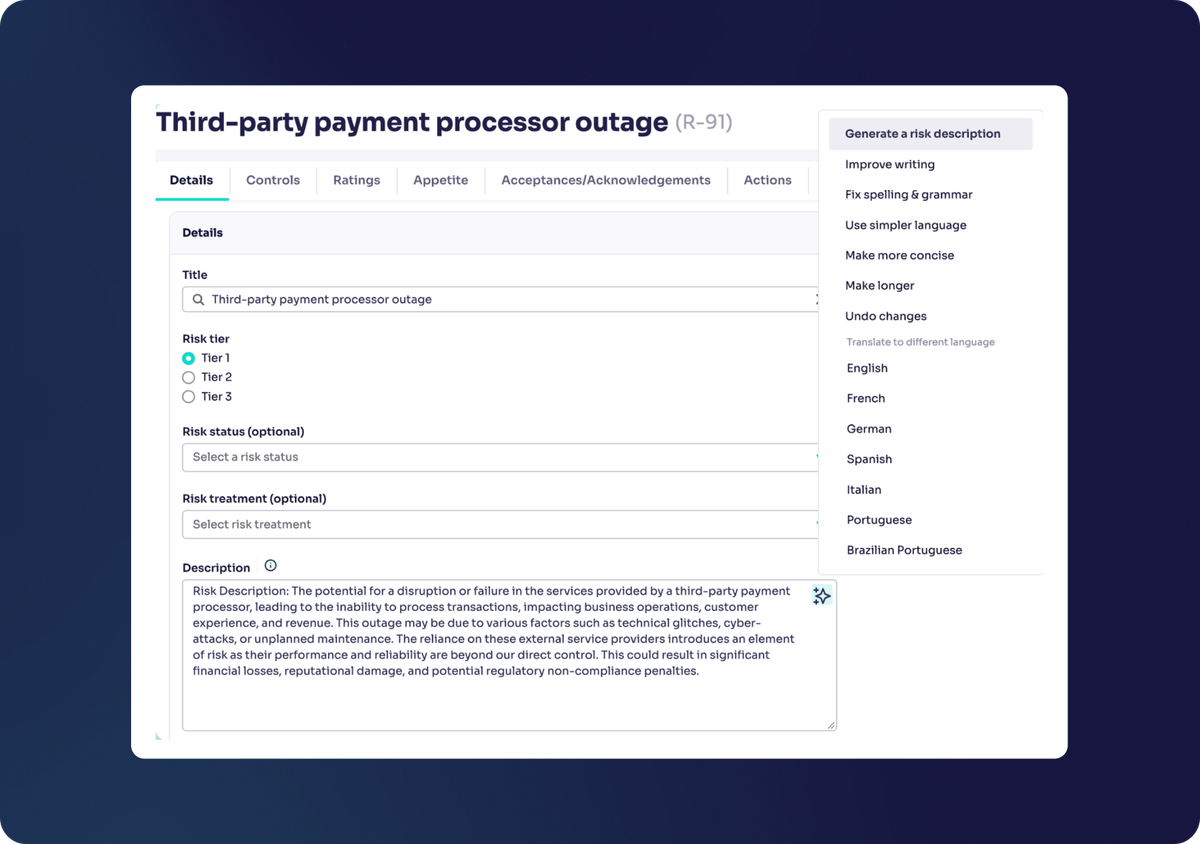Click inside the Description text area
This screenshot has width=1200, height=844.
(x=509, y=655)
